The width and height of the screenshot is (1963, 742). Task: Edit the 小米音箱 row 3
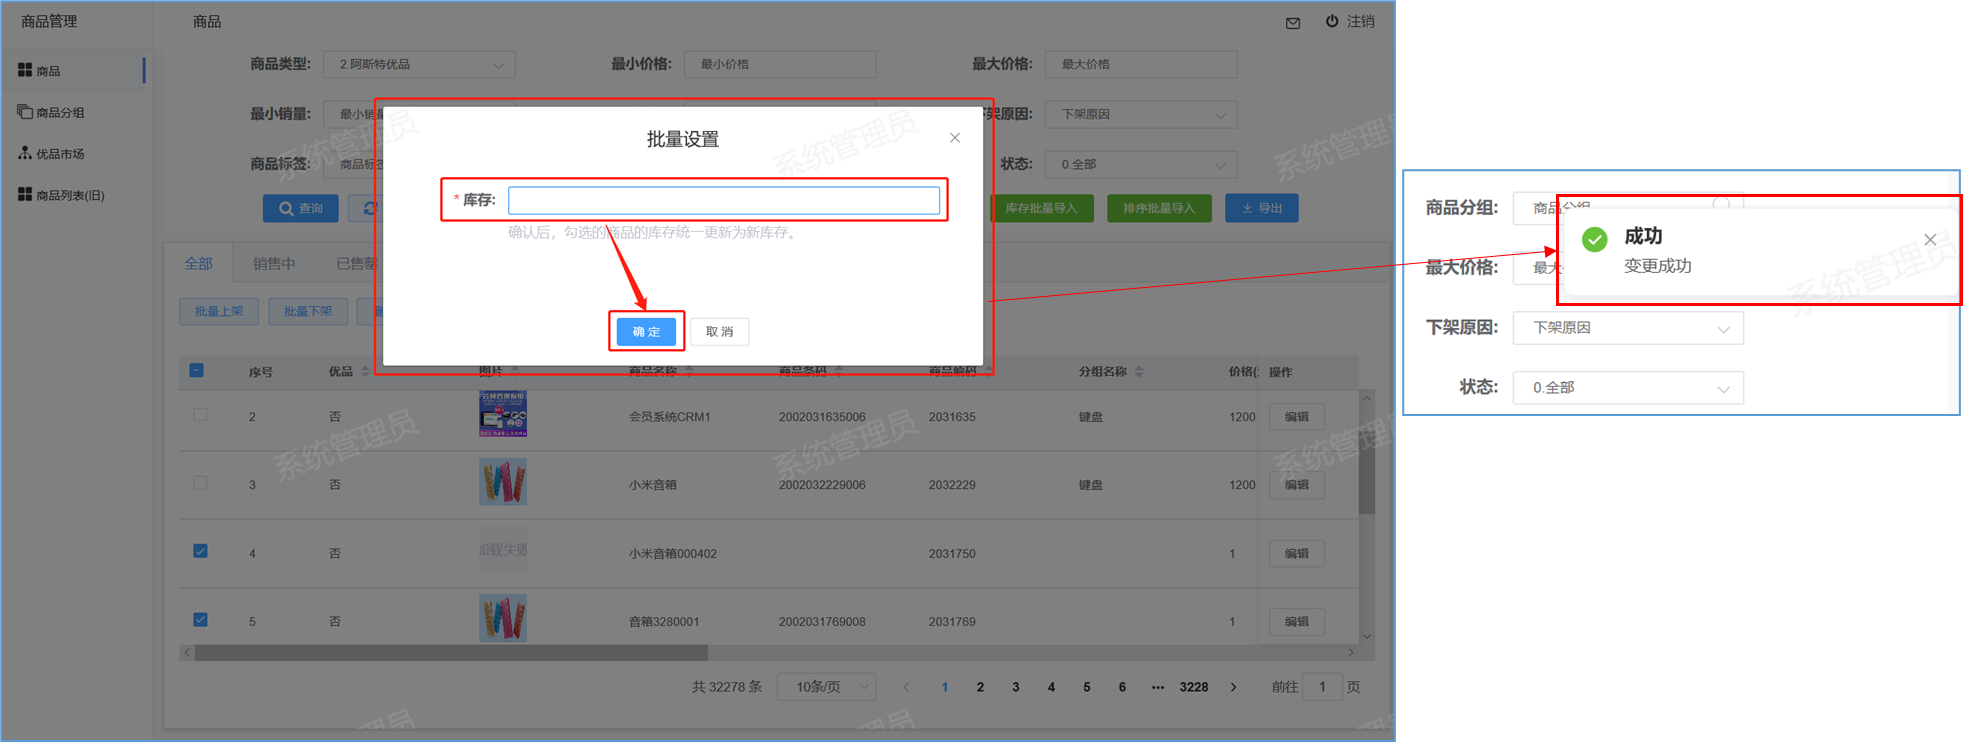(x=1296, y=484)
